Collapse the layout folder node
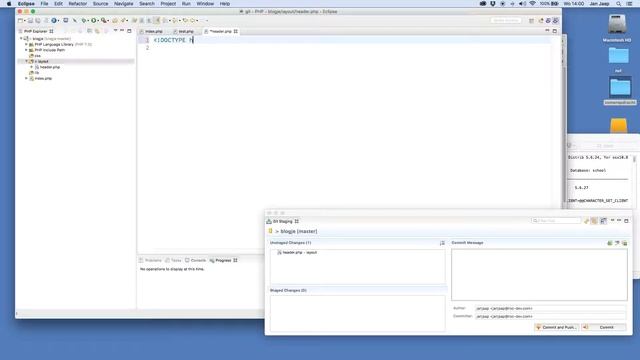This screenshot has width=640, height=360. click(x=27, y=61)
